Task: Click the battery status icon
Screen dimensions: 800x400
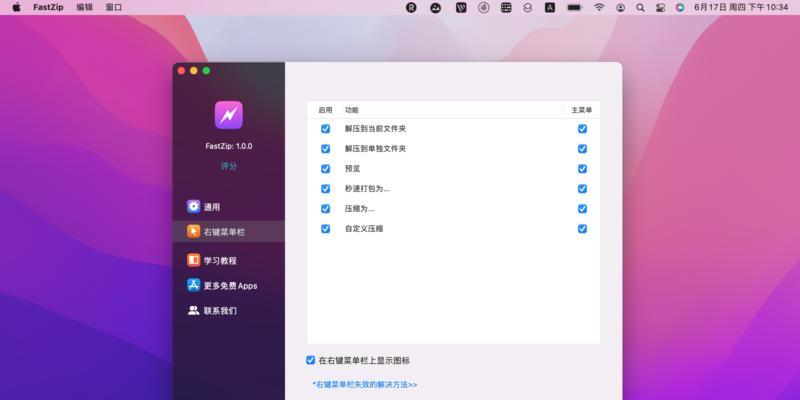Action: pos(575,8)
